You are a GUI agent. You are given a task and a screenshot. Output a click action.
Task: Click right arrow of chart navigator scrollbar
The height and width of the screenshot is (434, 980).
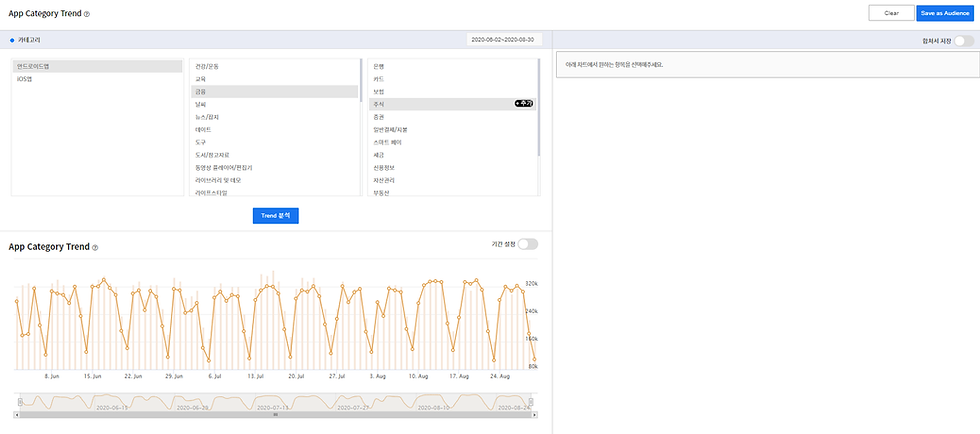(536, 415)
